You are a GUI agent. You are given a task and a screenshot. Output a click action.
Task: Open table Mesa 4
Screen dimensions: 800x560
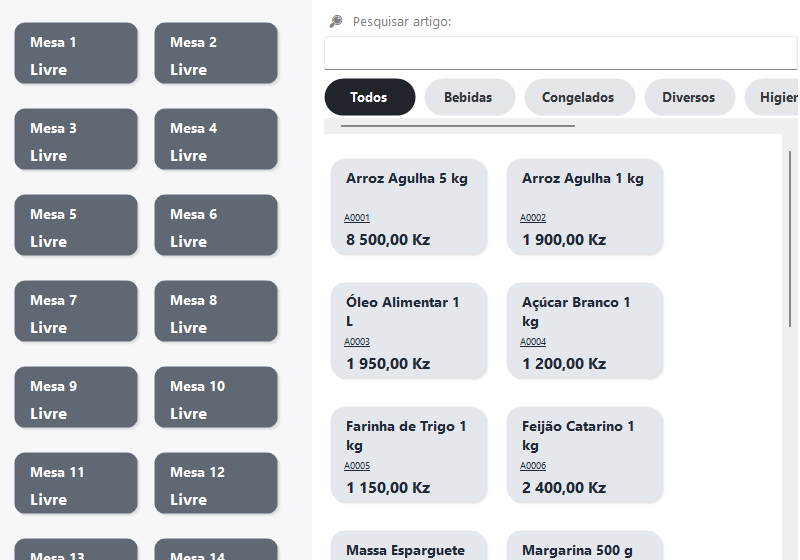(x=216, y=139)
